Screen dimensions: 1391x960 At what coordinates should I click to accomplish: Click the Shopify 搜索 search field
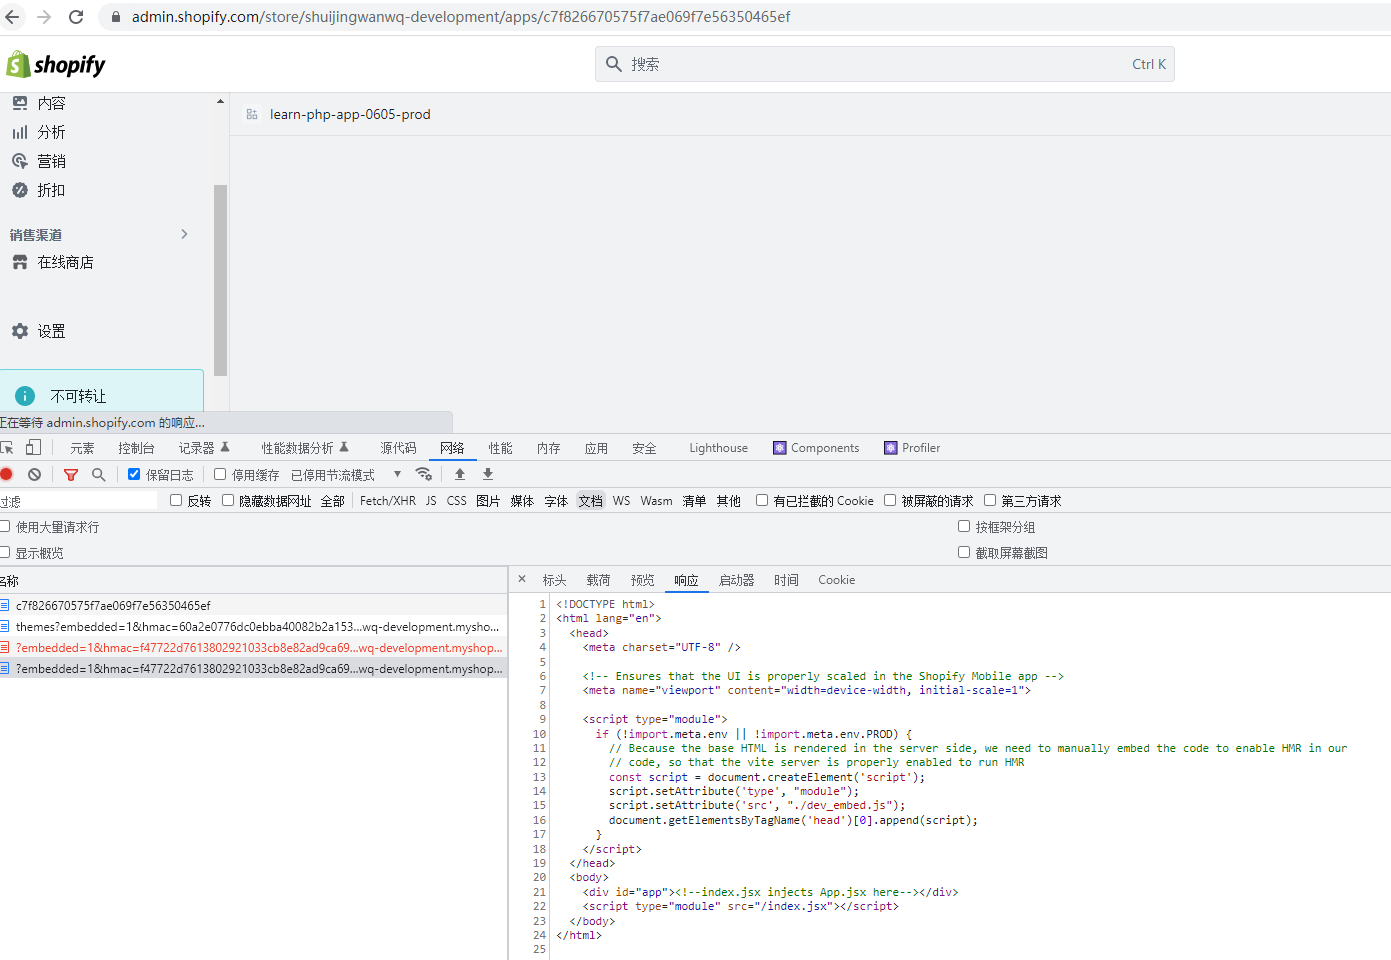[x=880, y=64]
